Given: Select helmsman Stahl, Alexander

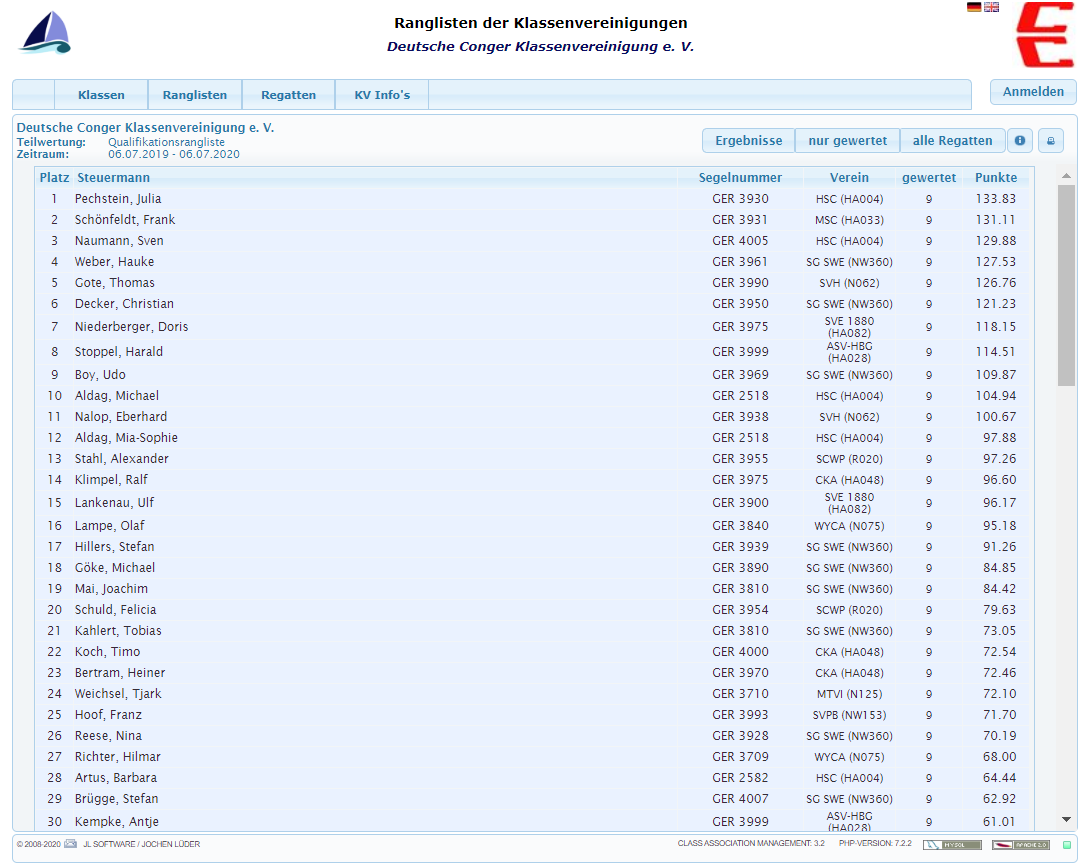Looking at the screenshot, I should point(121,459).
